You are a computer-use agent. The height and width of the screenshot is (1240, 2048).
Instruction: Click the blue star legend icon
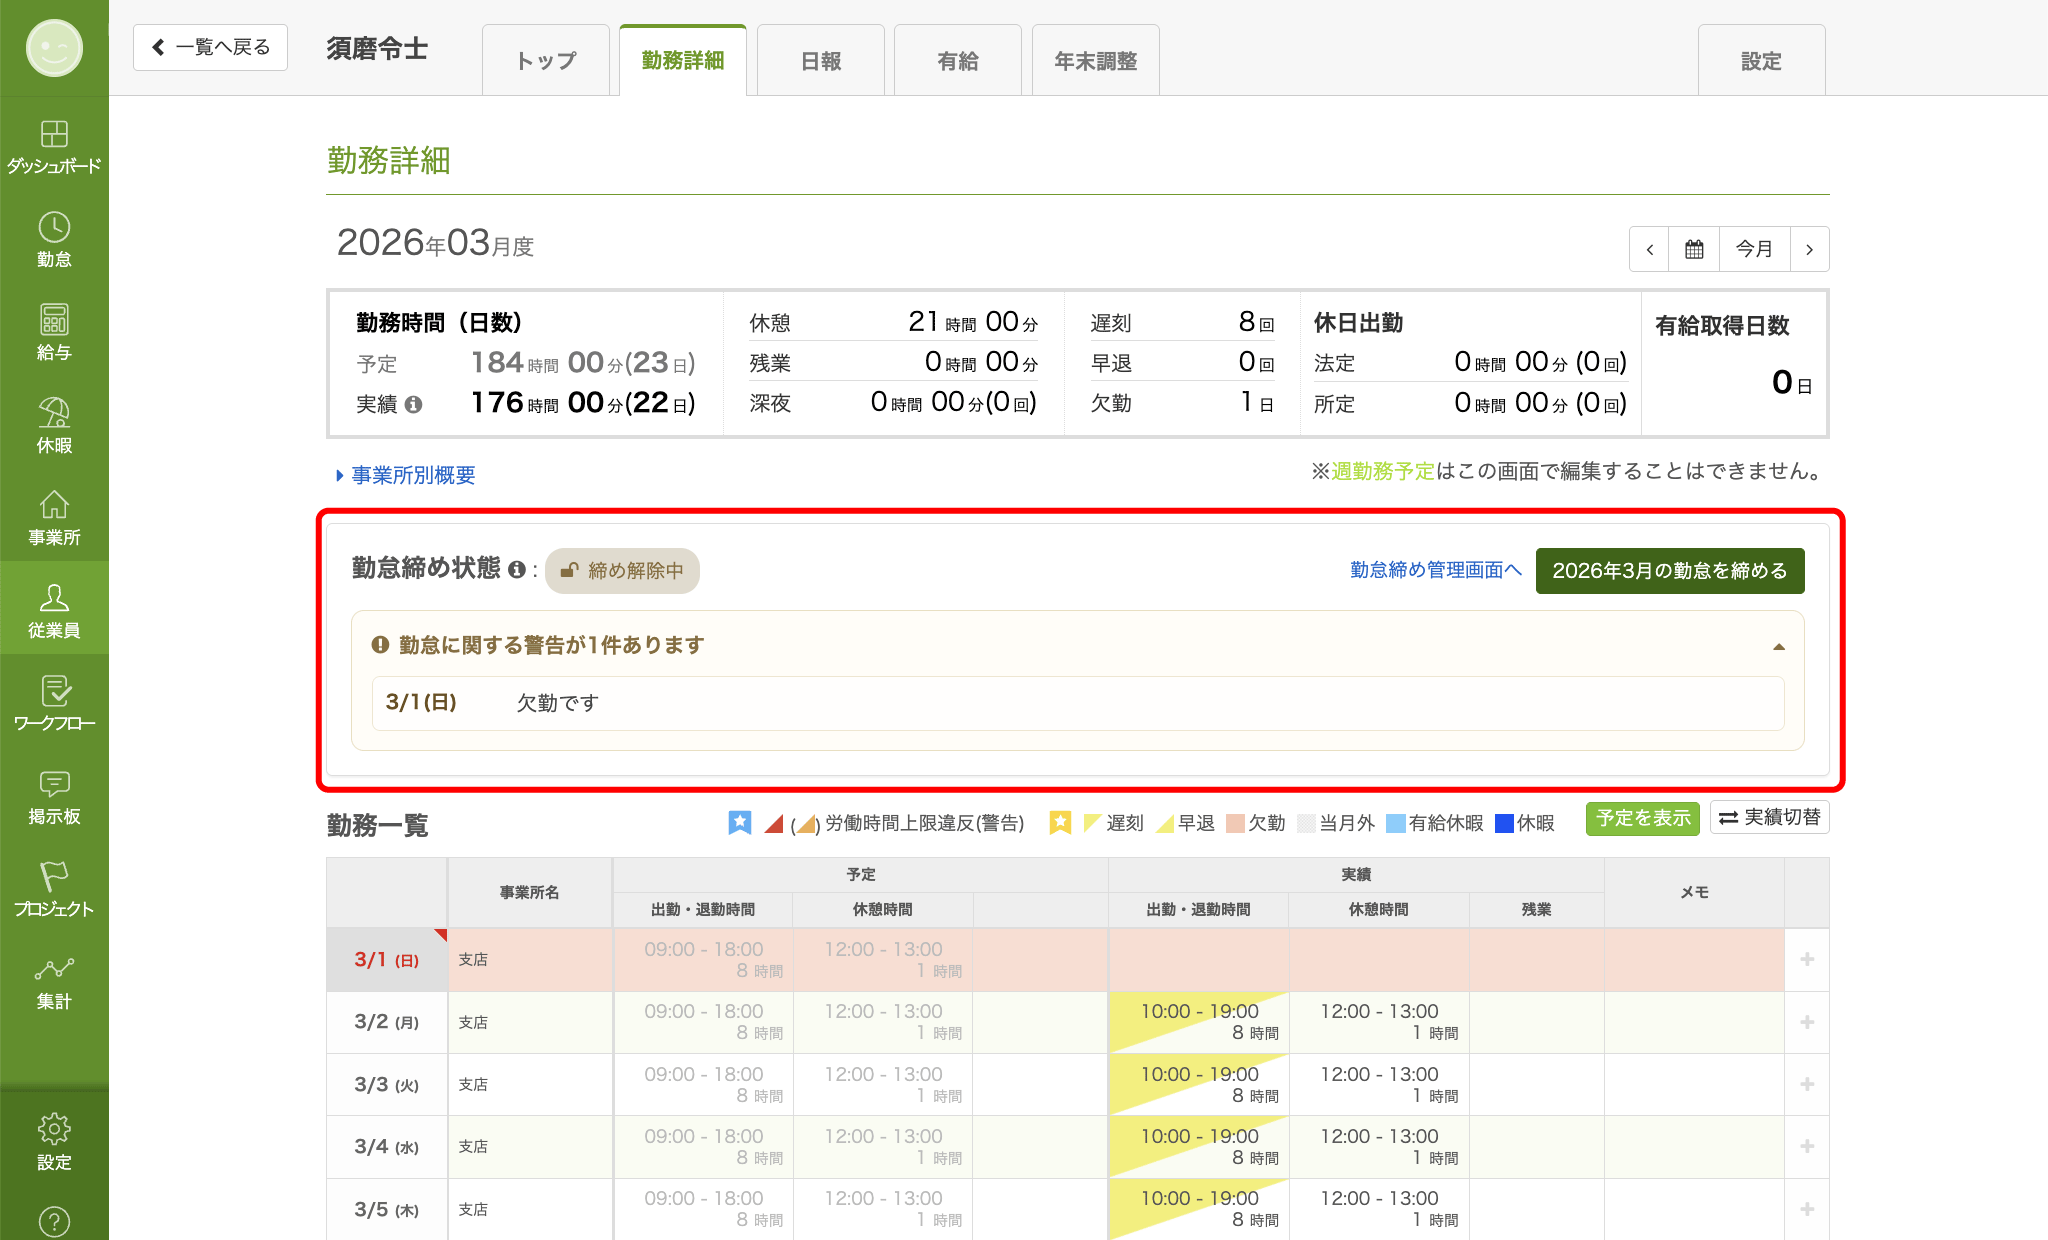coord(739,822)
